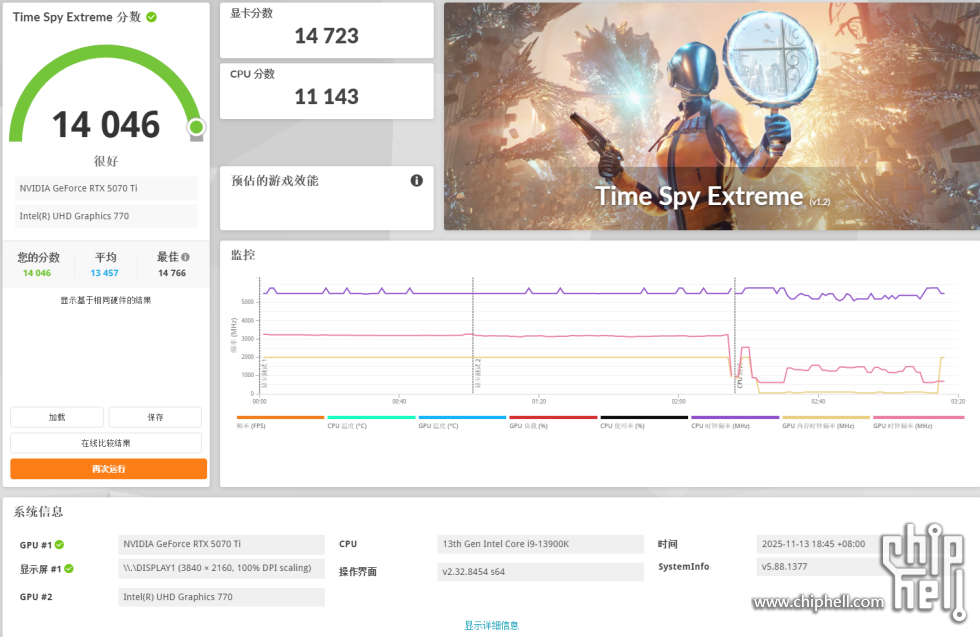Click the orange 帧率 (FPS) legend marker
This screenshot has width=980, height=637.
pos(280,417)
